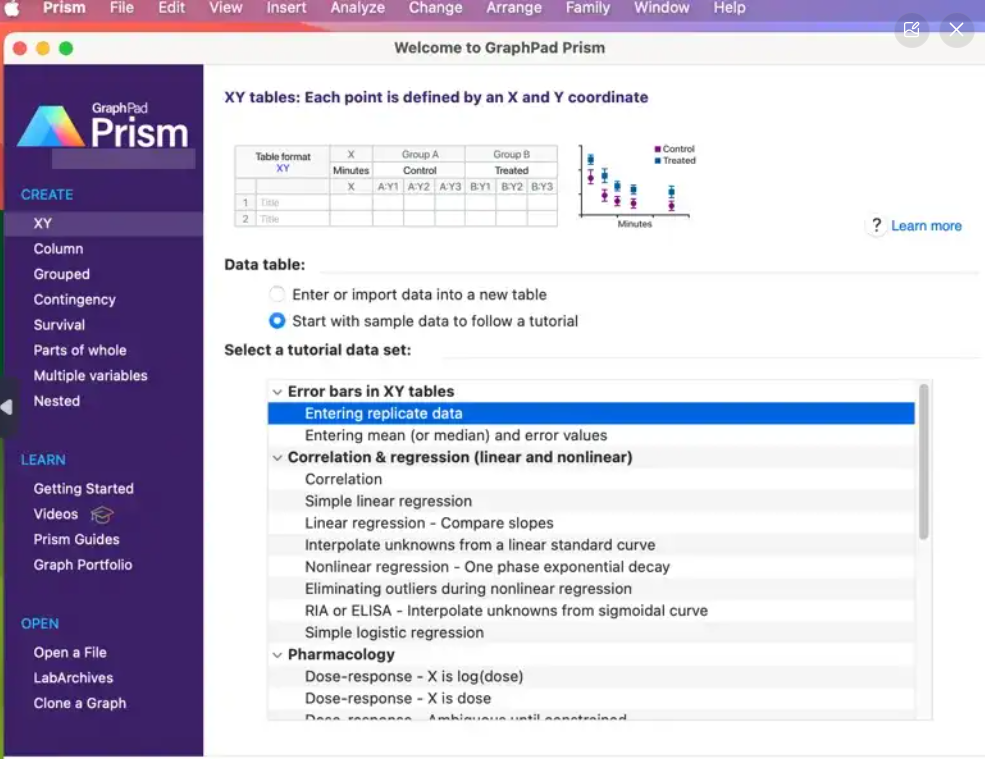This screenshot has width=985, height=759.
Task: Select Grouped table type
Action: click(62, 275)
